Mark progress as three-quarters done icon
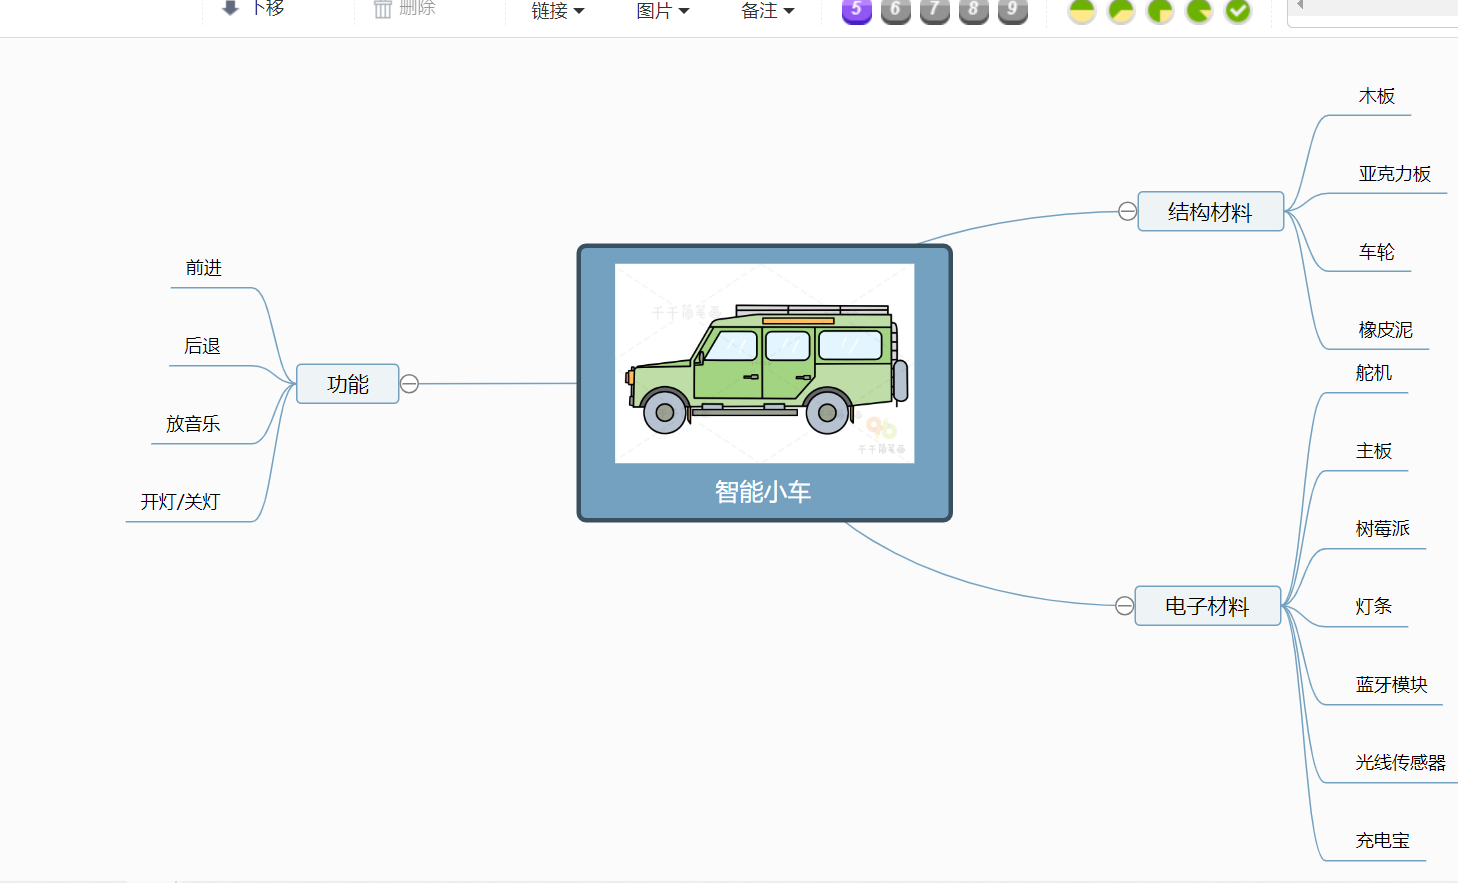This screenshot has width=1458, height=883. [x=1160, y=10]
